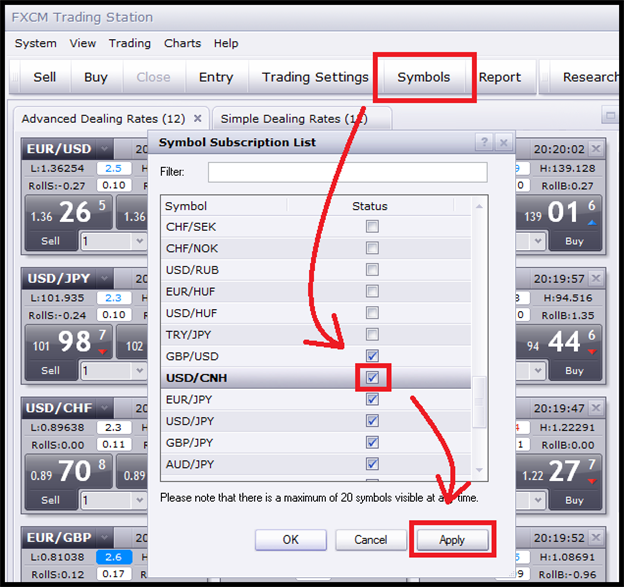Click Apply in subscription dialog
Image resolution: width=624 pixels, height=587 pixels.
(x=452, y=540)
